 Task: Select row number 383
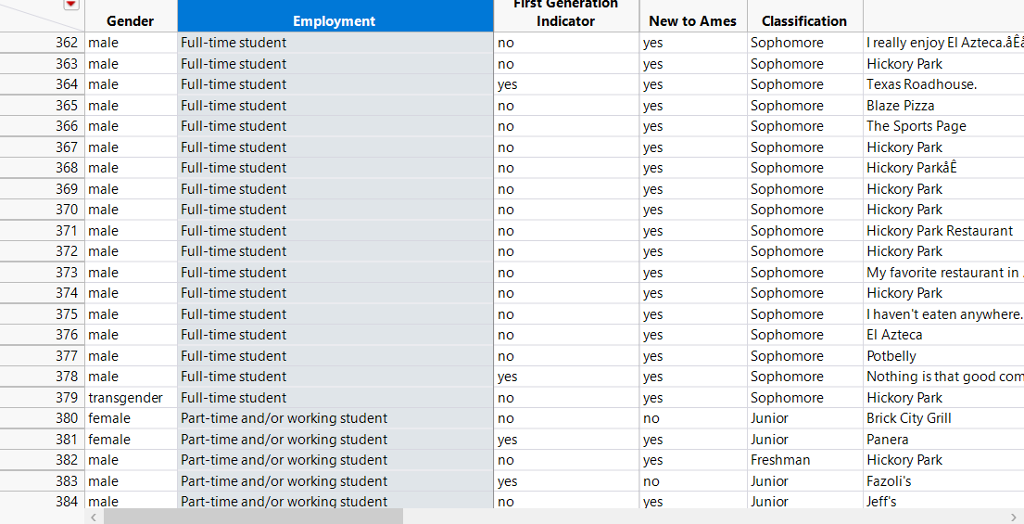coord(66,482)
